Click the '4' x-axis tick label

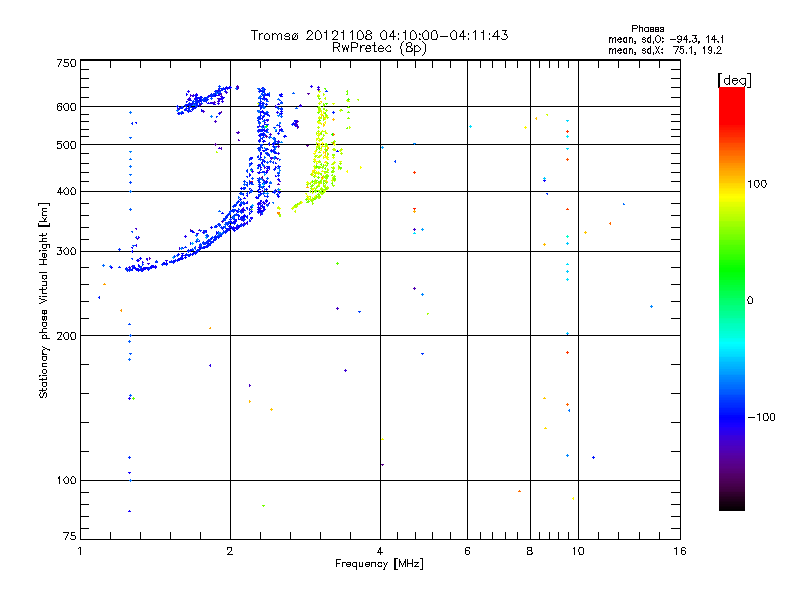point(380,552)
